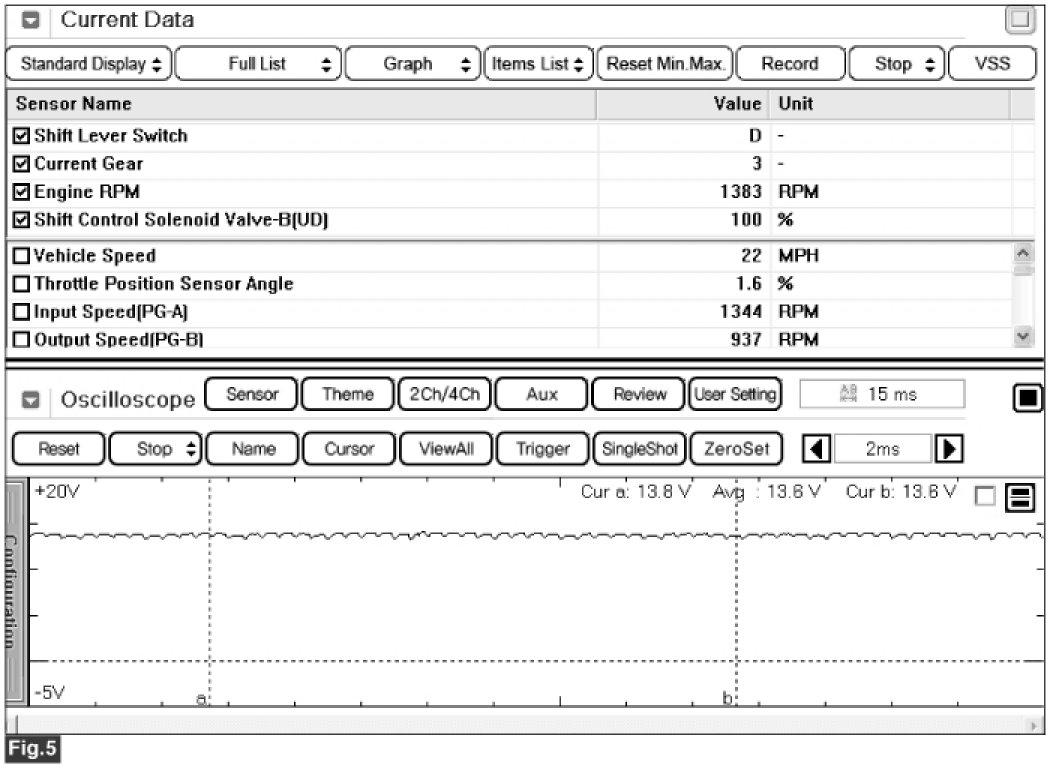Click the channel list icon on waveform

click(x=1021, y=497)
